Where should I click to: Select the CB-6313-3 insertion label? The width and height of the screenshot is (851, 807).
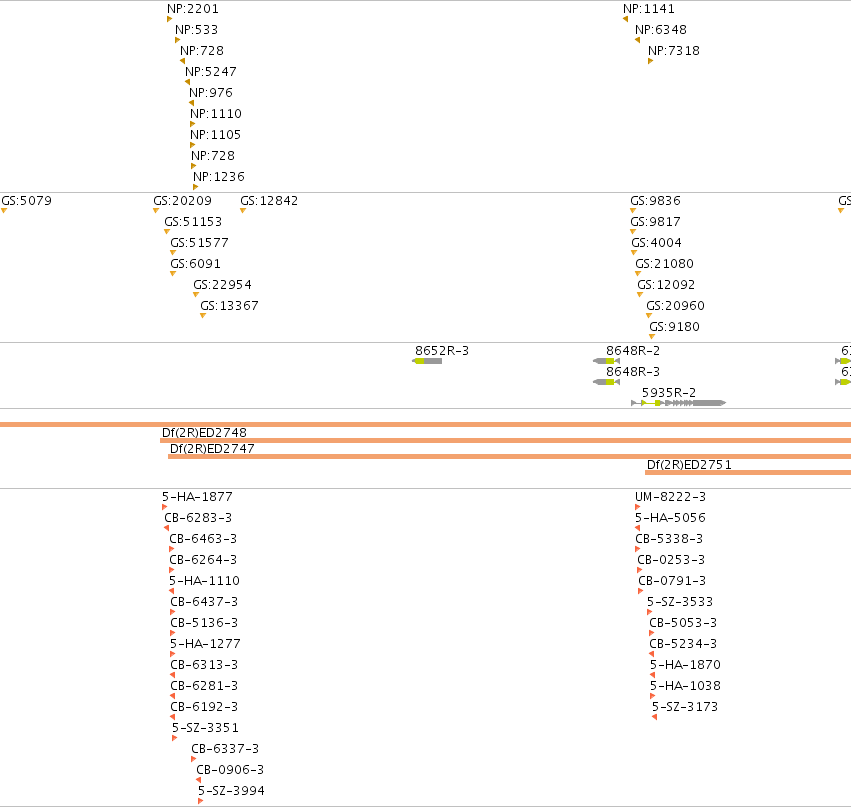pyautogui.click(x=204, y=664)
